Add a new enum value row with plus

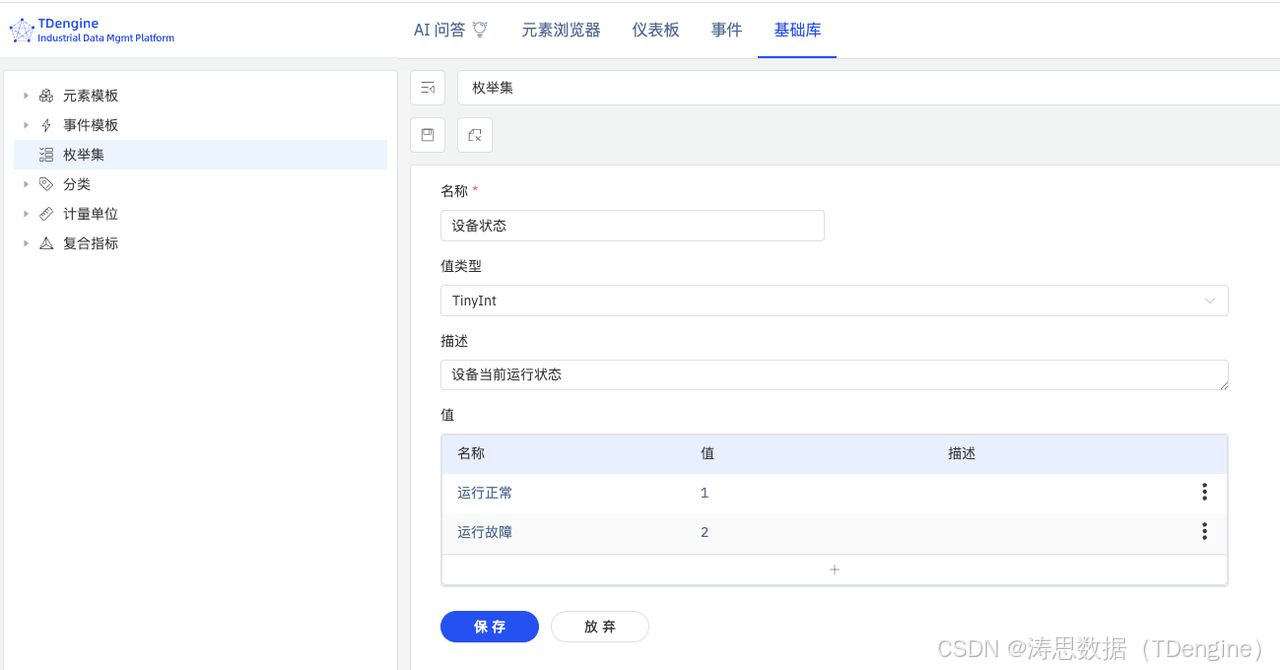(834, 570)
